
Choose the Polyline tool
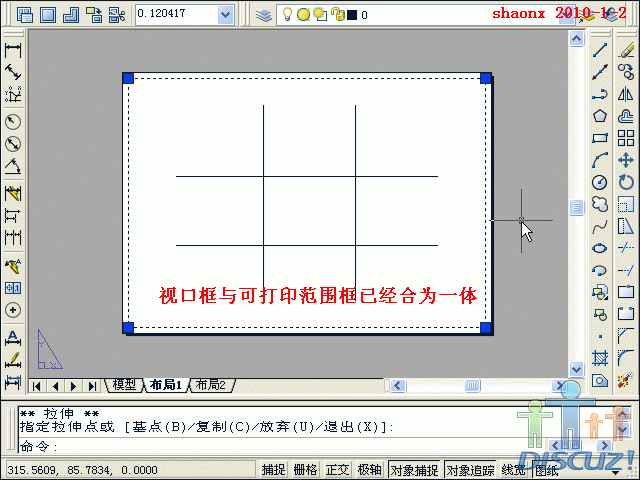(600, 94)
